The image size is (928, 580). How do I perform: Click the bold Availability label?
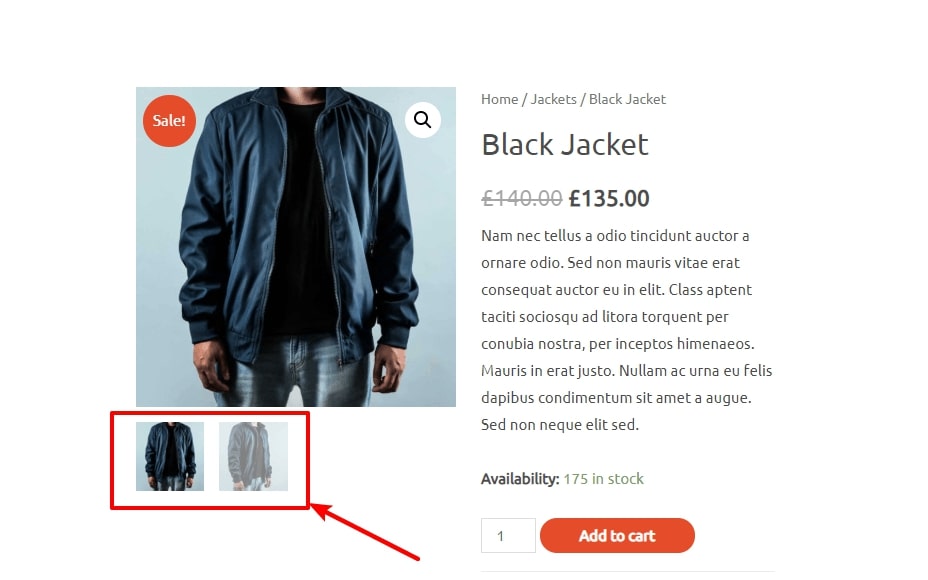pos(520,479)
